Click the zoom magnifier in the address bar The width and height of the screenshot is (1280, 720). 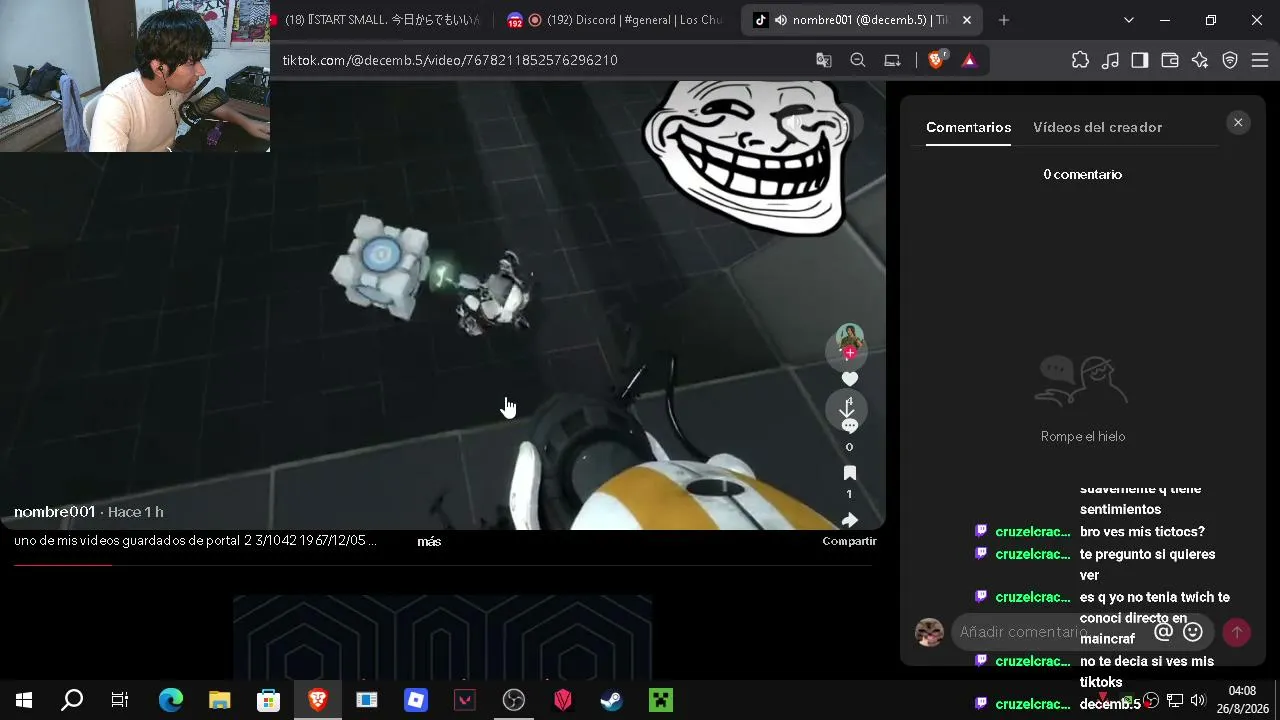(x=858, y=60)
